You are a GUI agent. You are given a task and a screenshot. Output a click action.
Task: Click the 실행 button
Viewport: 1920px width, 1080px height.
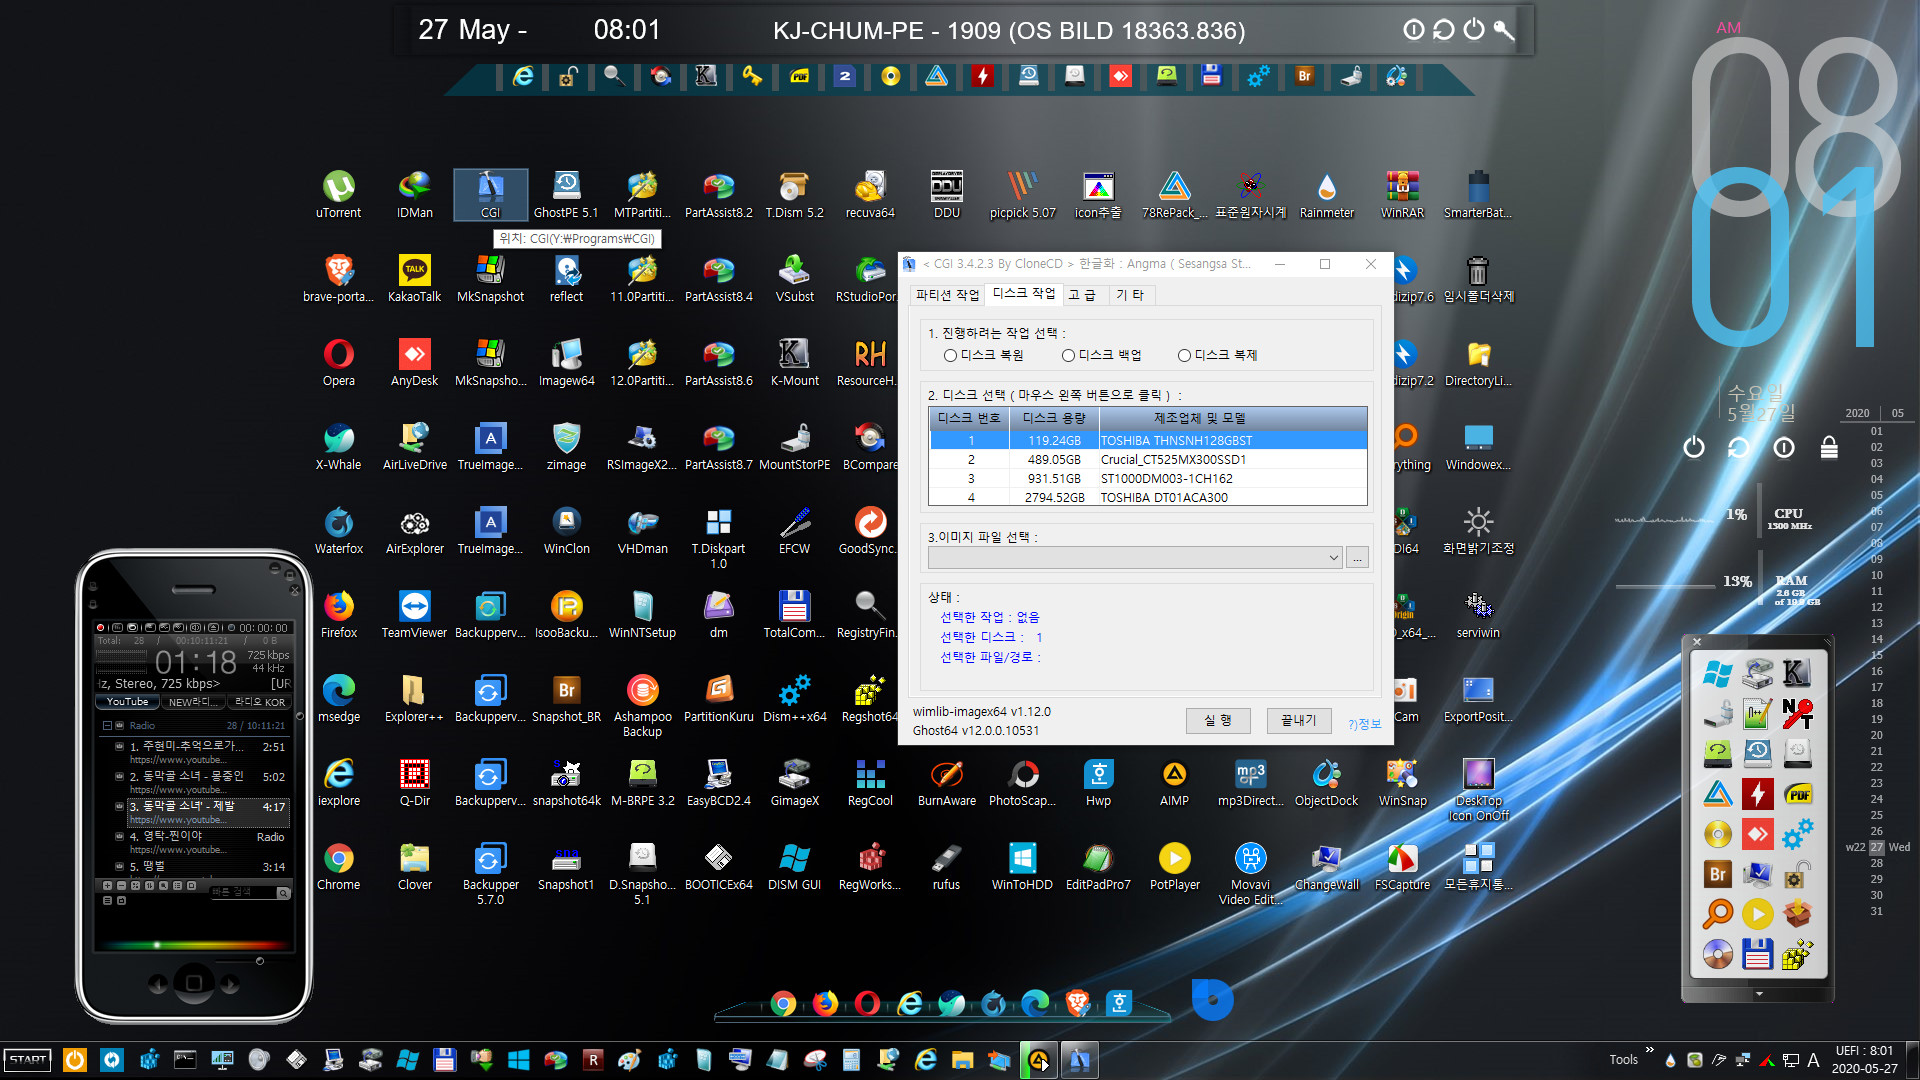click(x=1218, y=720)
